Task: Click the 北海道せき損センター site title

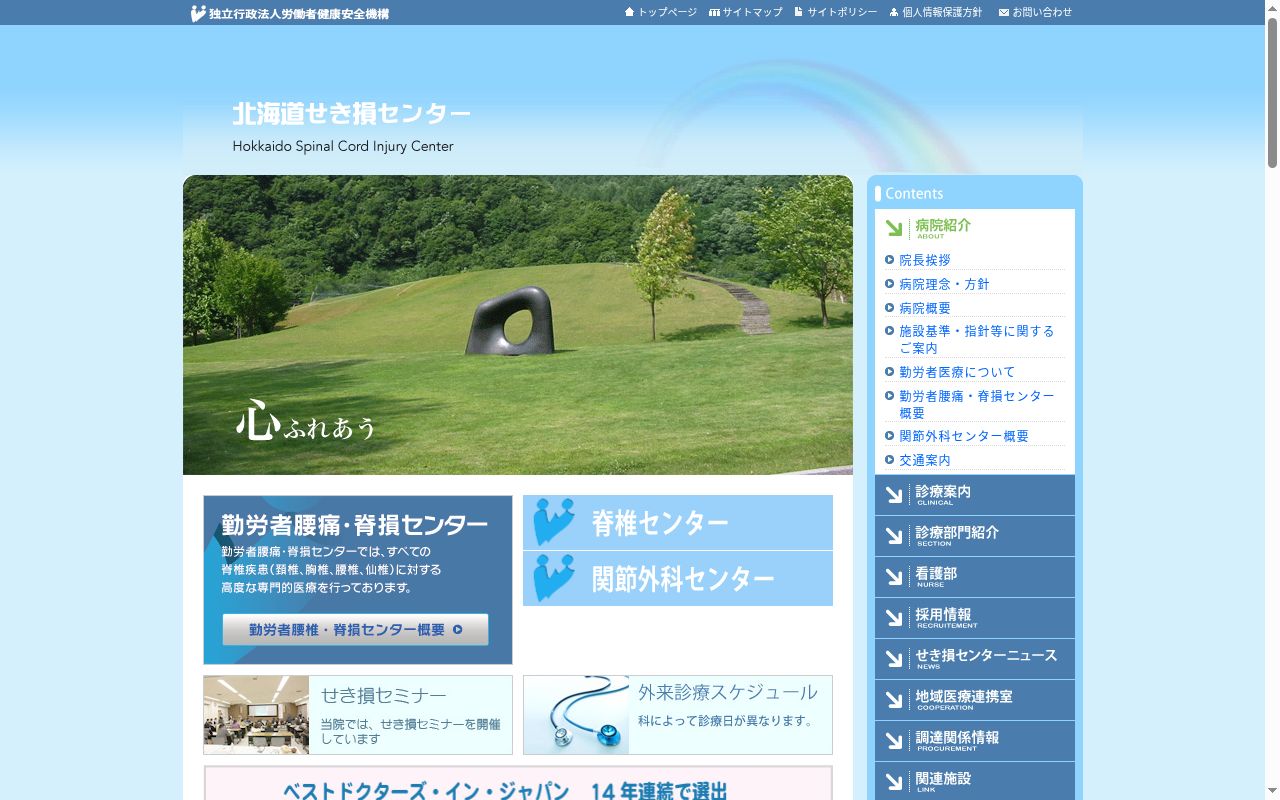Action: [x=351, y=114]
